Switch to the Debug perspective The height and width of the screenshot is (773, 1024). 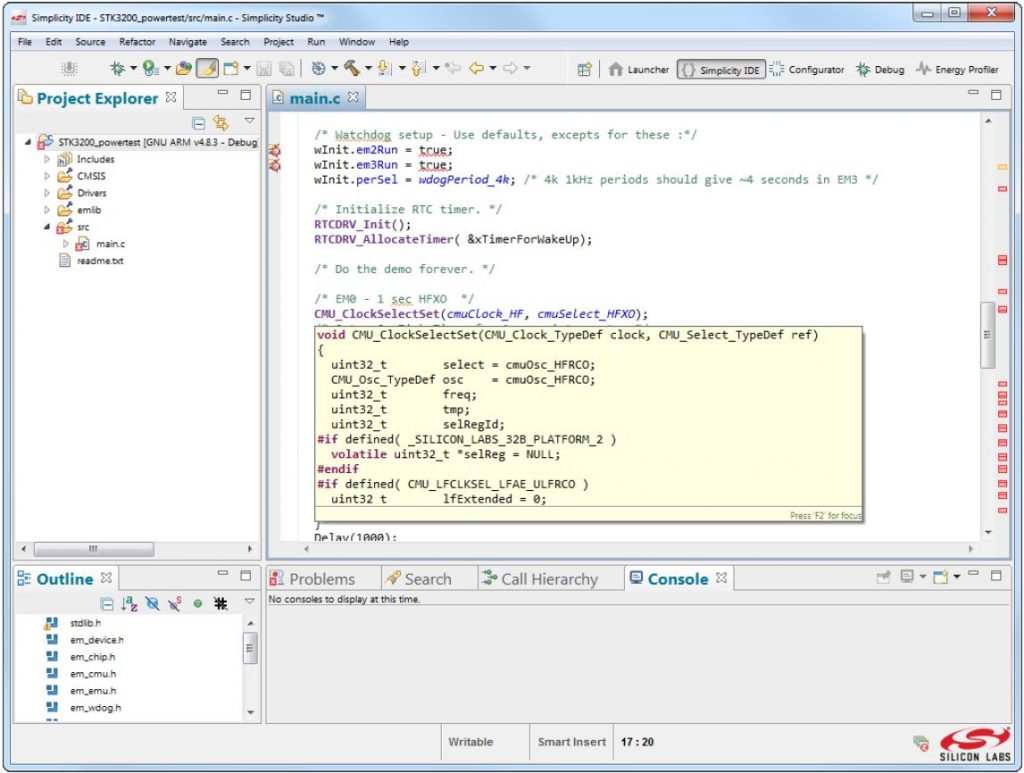(x=880, y=69)
